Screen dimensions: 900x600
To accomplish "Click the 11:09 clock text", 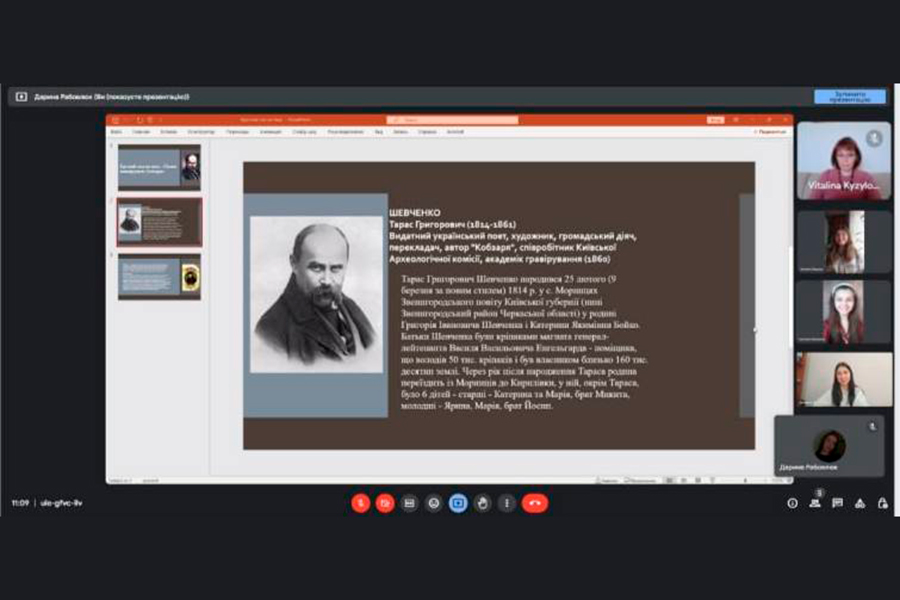I will (x=20, y=503).
